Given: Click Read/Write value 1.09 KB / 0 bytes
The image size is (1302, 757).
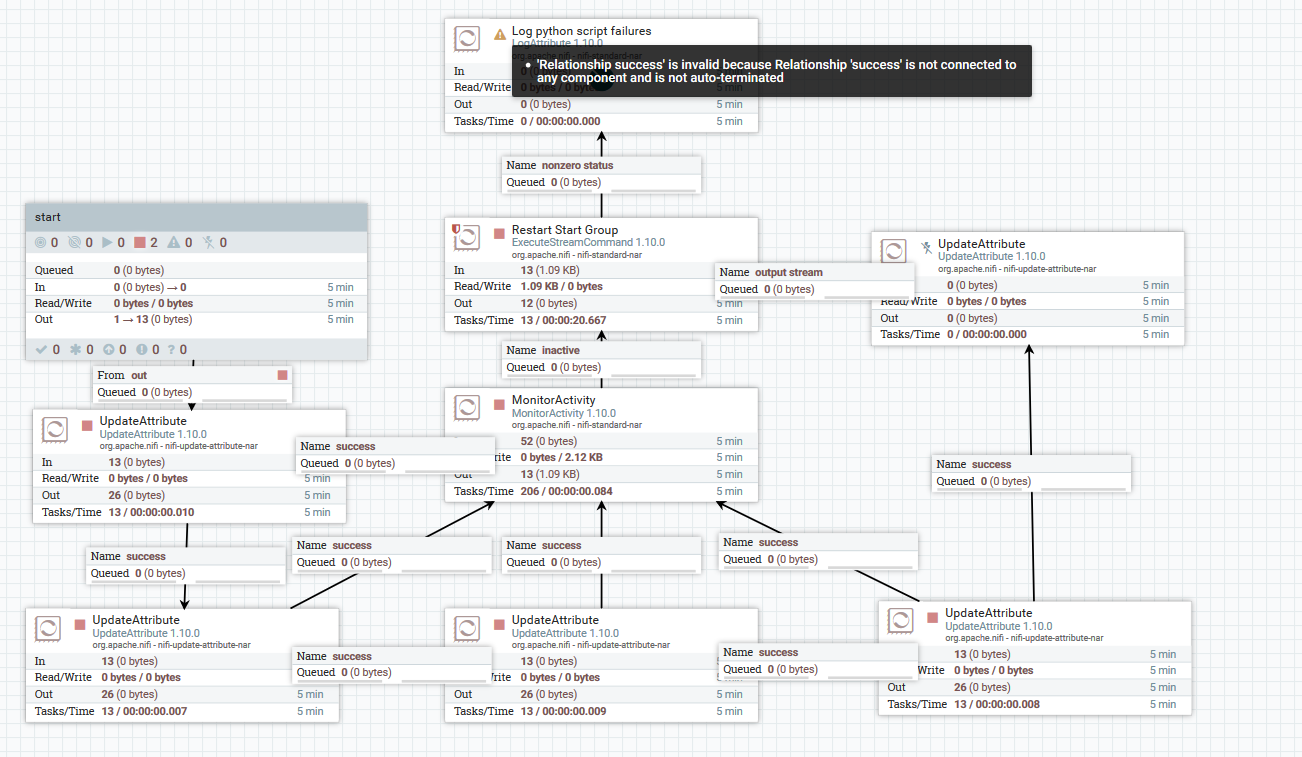Looking at the screenshot, I should point(562,286).
